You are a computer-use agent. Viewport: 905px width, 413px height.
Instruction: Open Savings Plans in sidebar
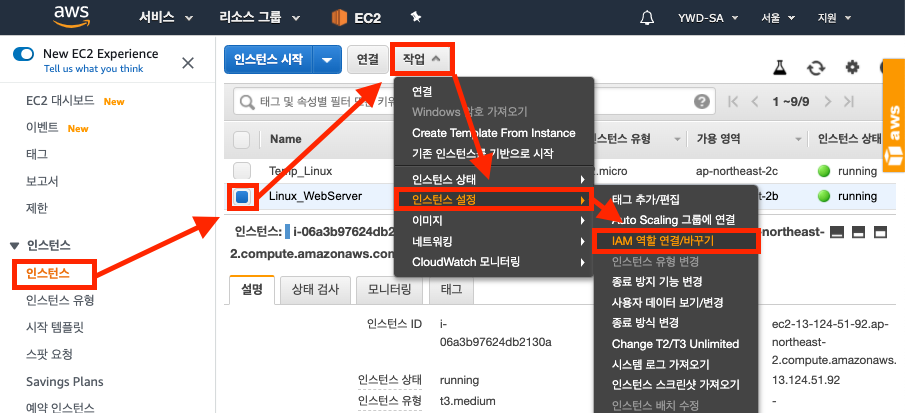(65, 381)
